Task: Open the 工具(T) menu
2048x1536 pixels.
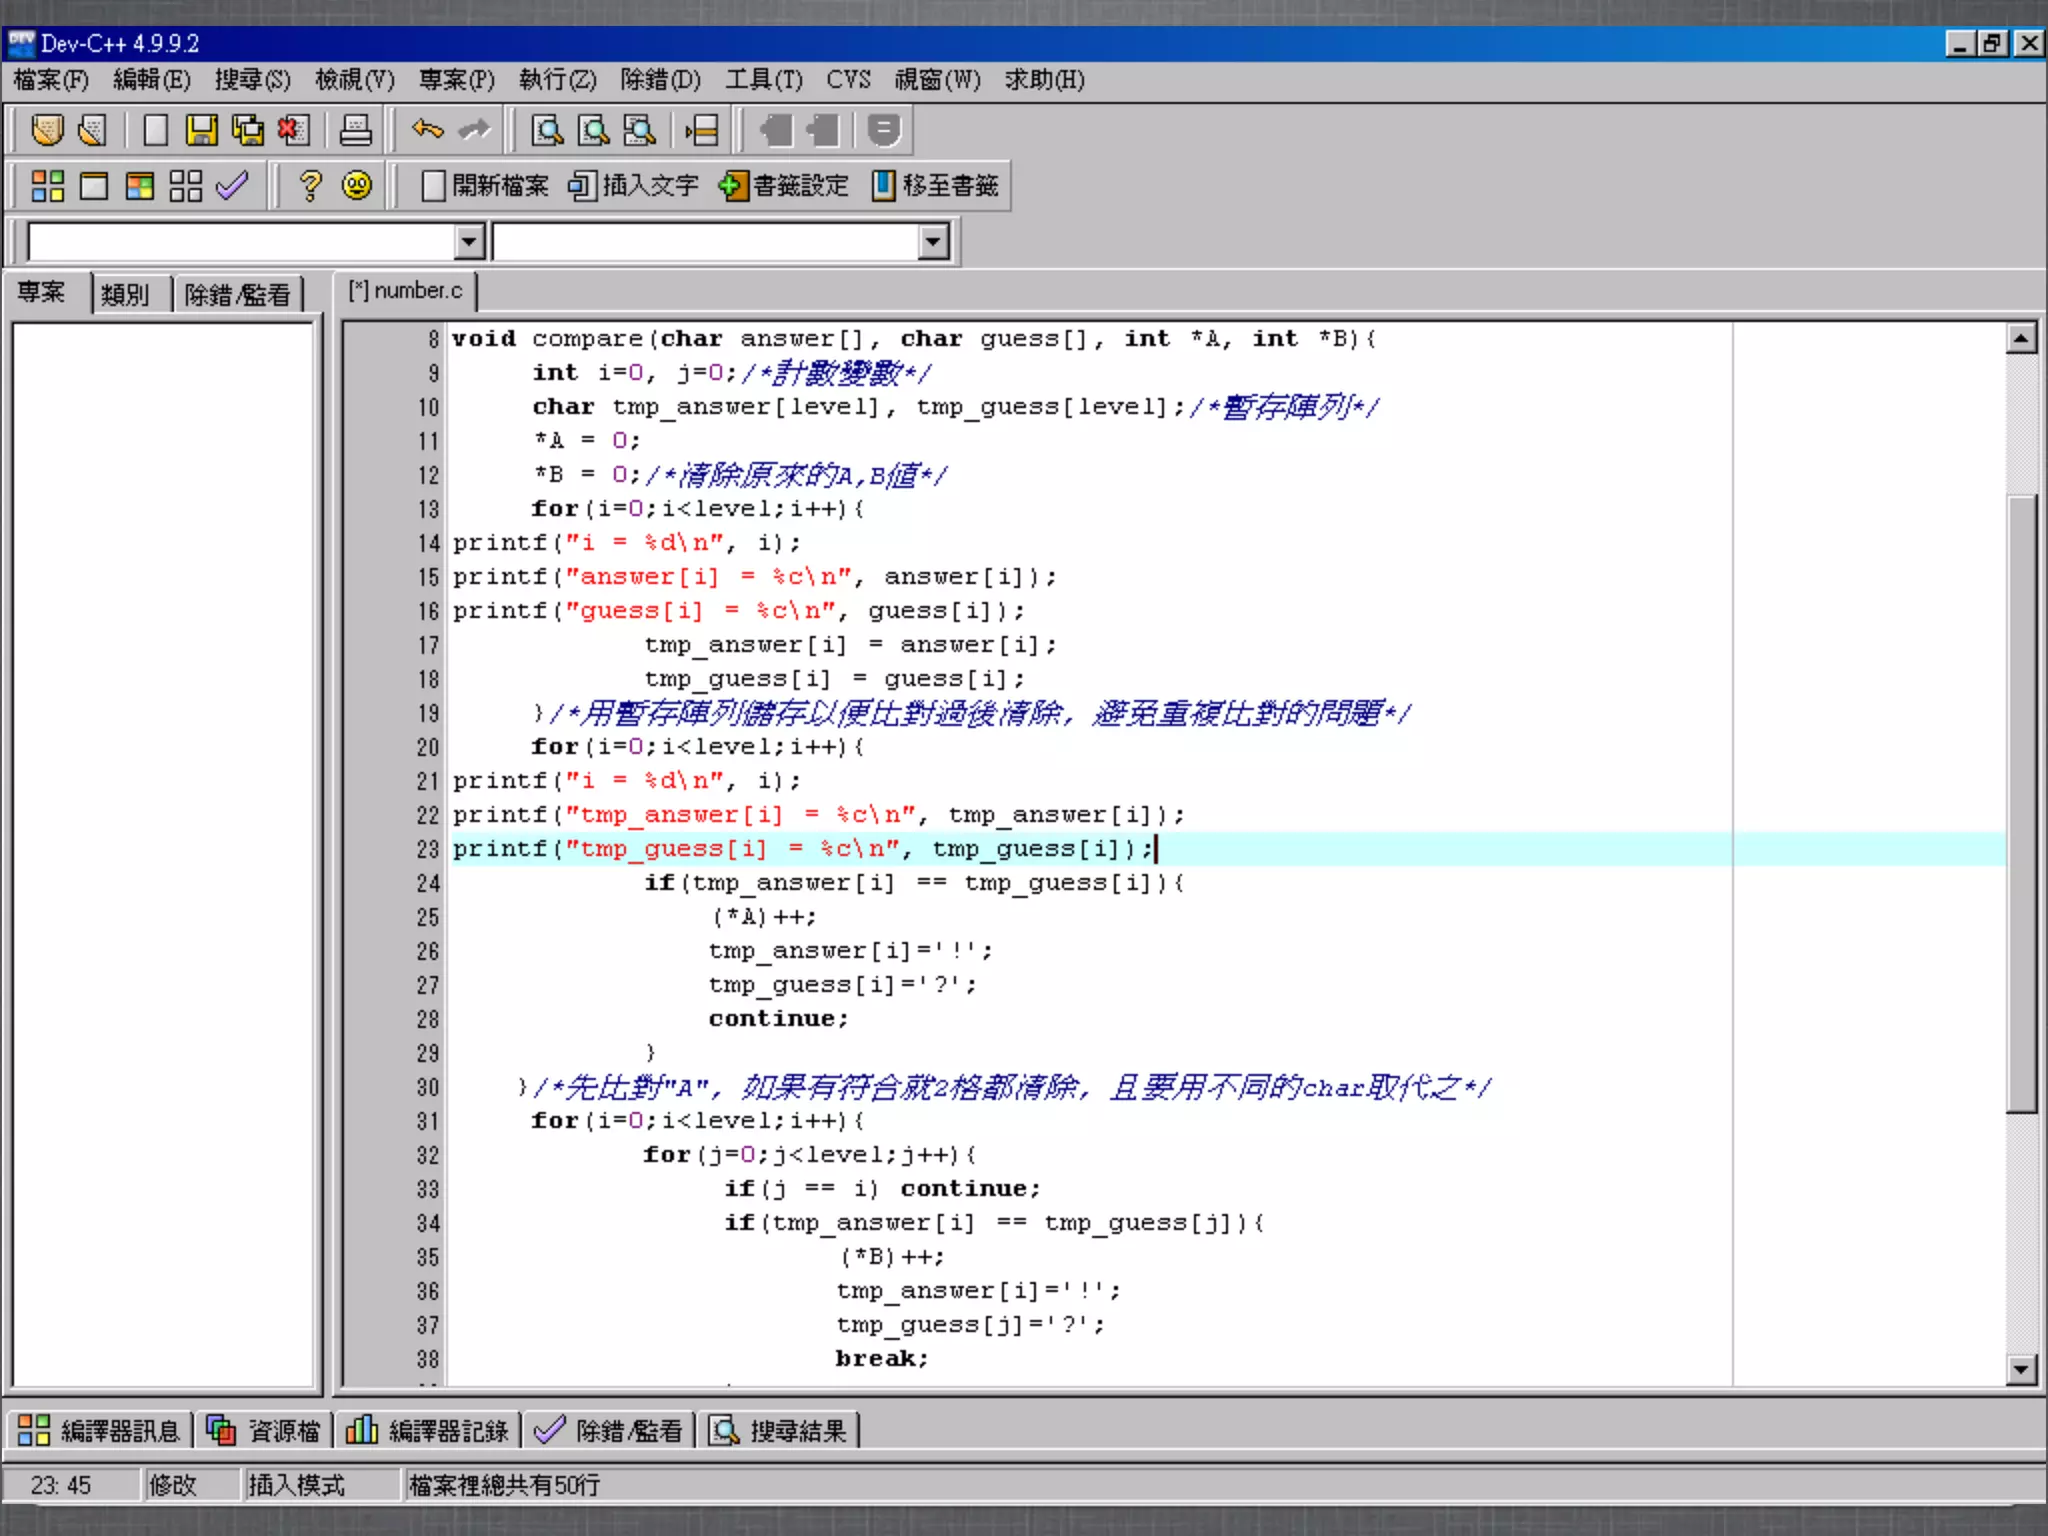Action: pos(763,79)
